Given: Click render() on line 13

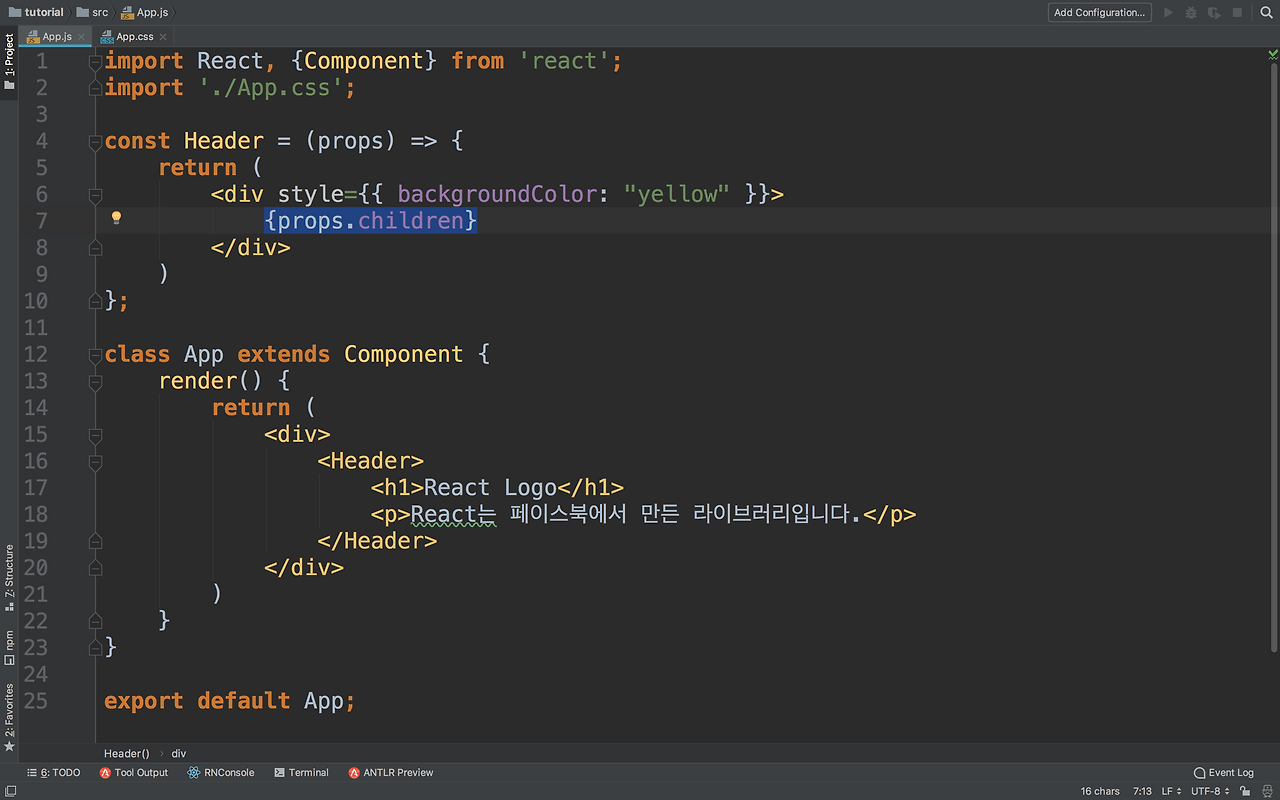Looking at the screenshot, I should 211,381.
